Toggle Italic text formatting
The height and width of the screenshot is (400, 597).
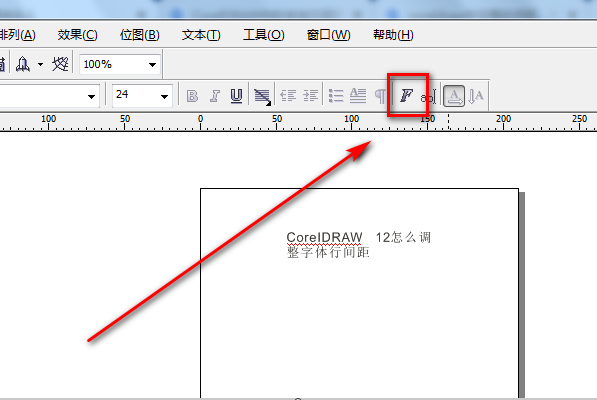[215, 96]
